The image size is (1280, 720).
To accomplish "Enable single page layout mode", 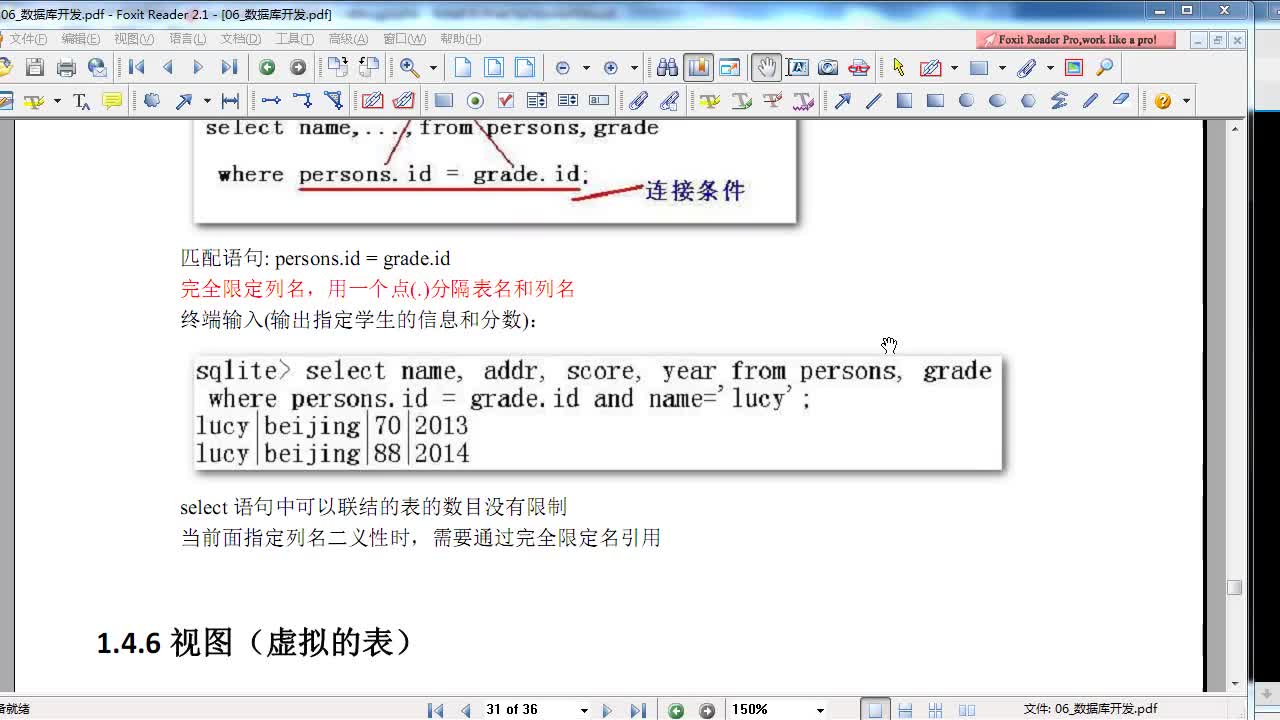I will point(875,710).
